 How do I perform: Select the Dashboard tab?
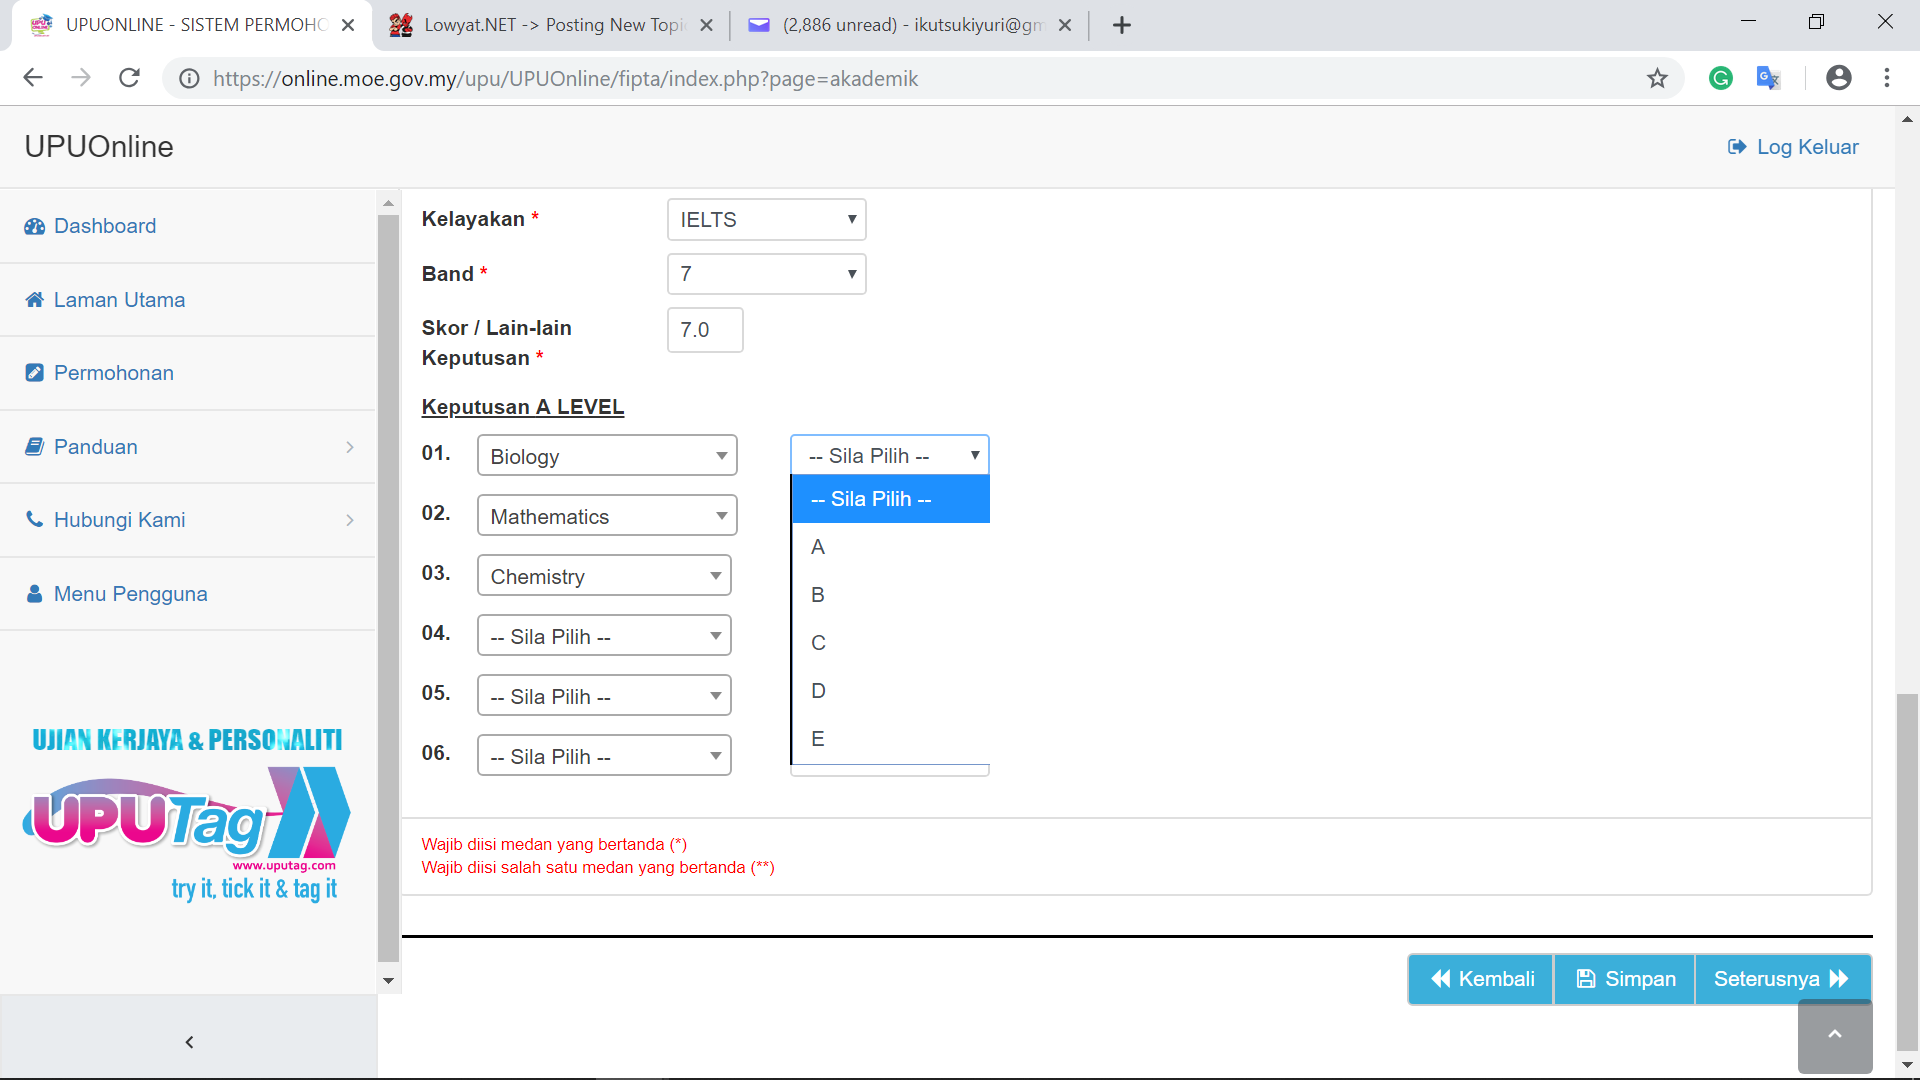tap(104, 225)
